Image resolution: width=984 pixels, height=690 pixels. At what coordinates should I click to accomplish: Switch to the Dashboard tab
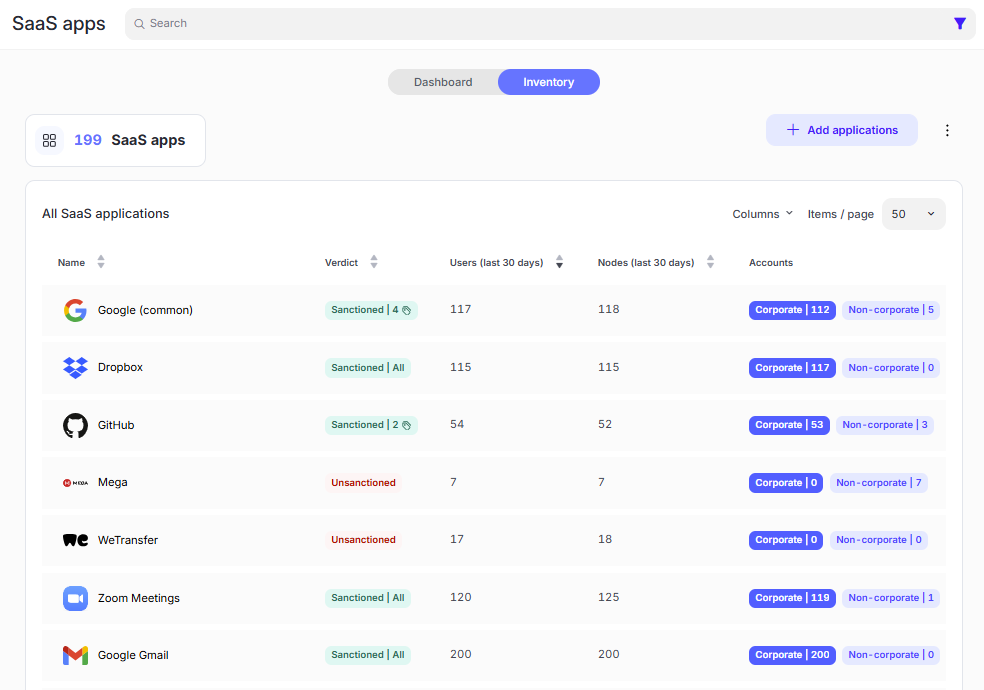pos(444,82)
